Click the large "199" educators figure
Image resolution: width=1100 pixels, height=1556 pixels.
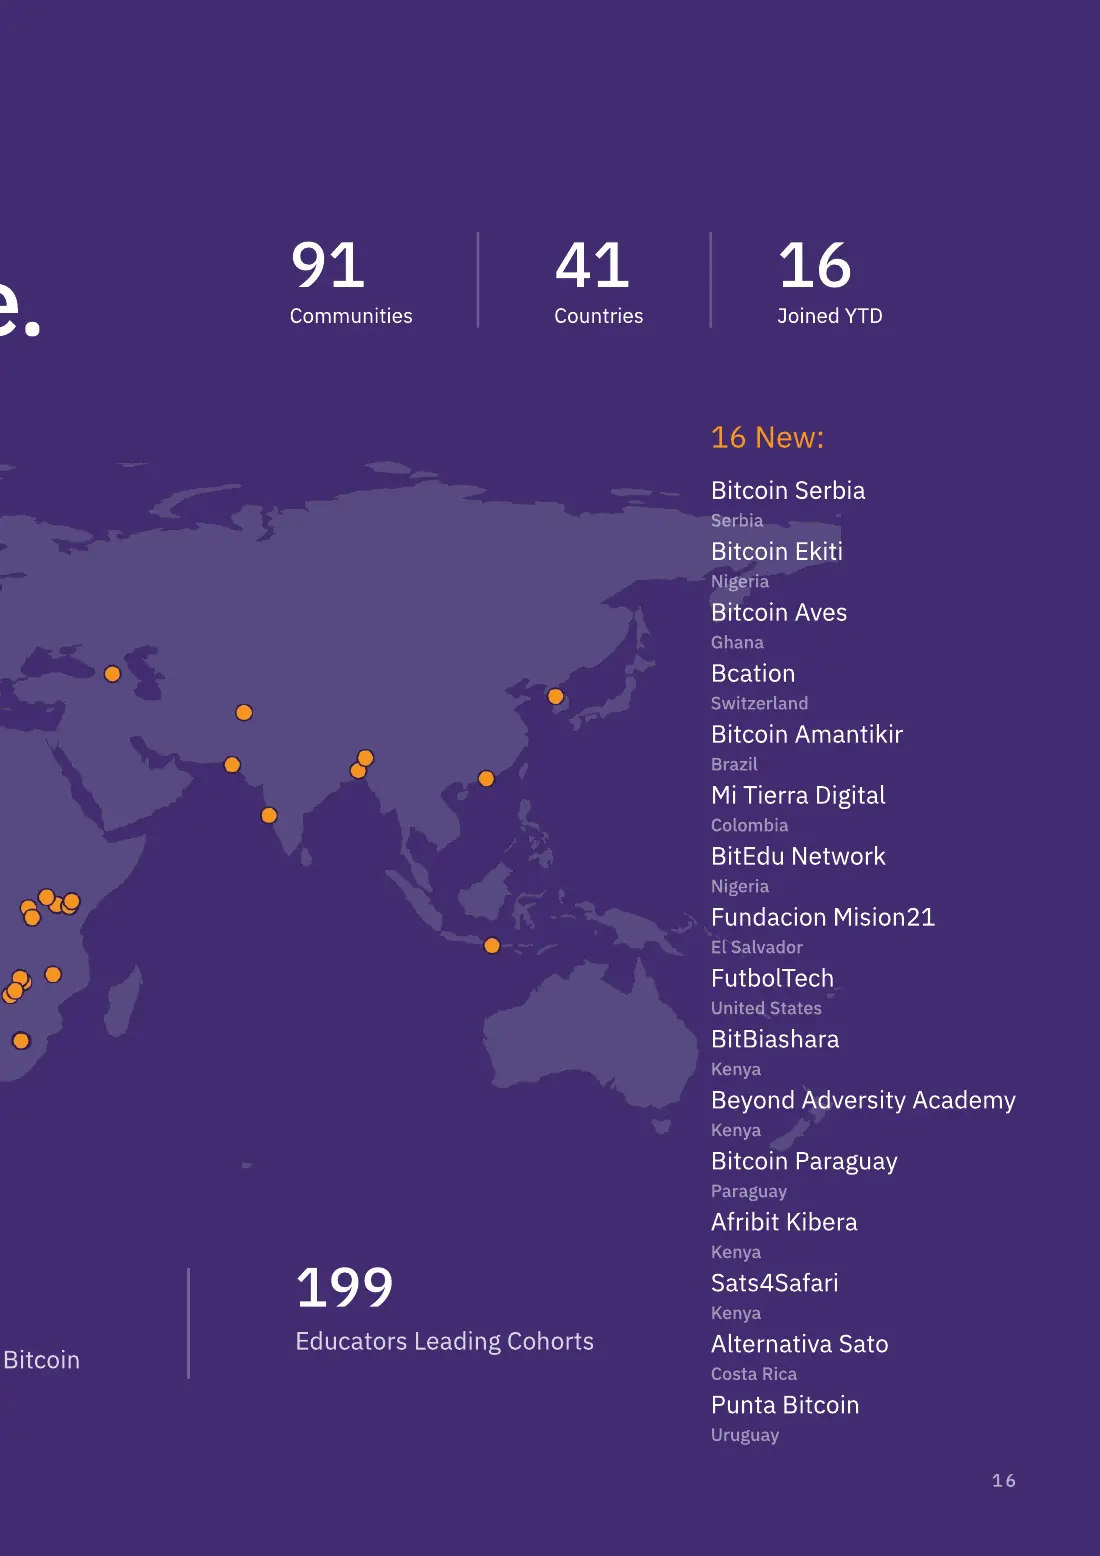click(x=345, y=1287)
